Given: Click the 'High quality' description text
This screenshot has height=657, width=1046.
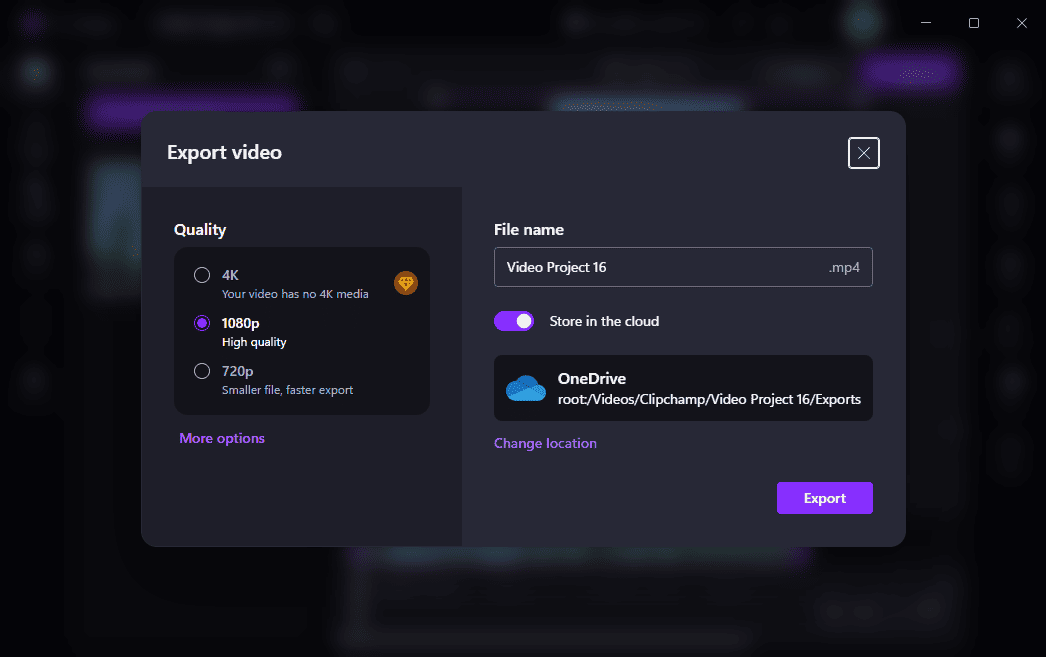Looking at the screenshot, I should point(254,342).
